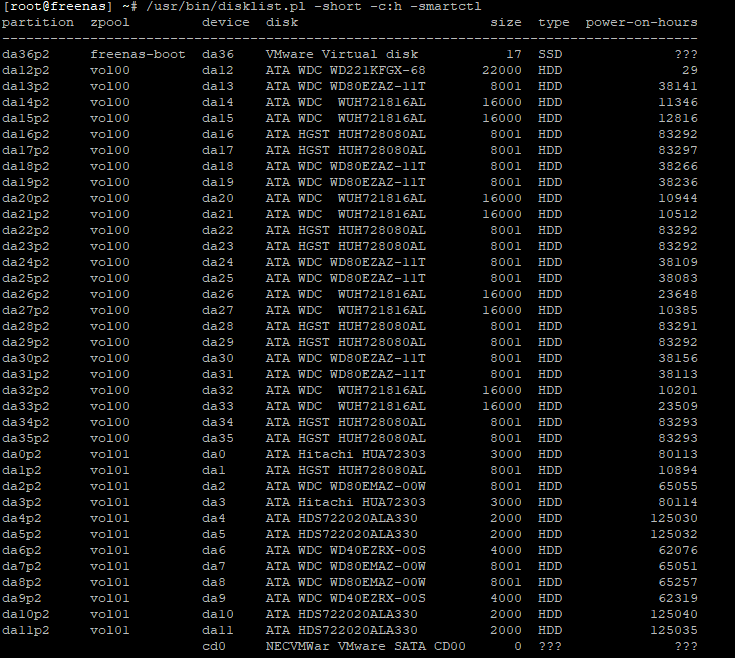Select power-on-hours value 23648
This screenshot has width=735, height=658.
678,294
